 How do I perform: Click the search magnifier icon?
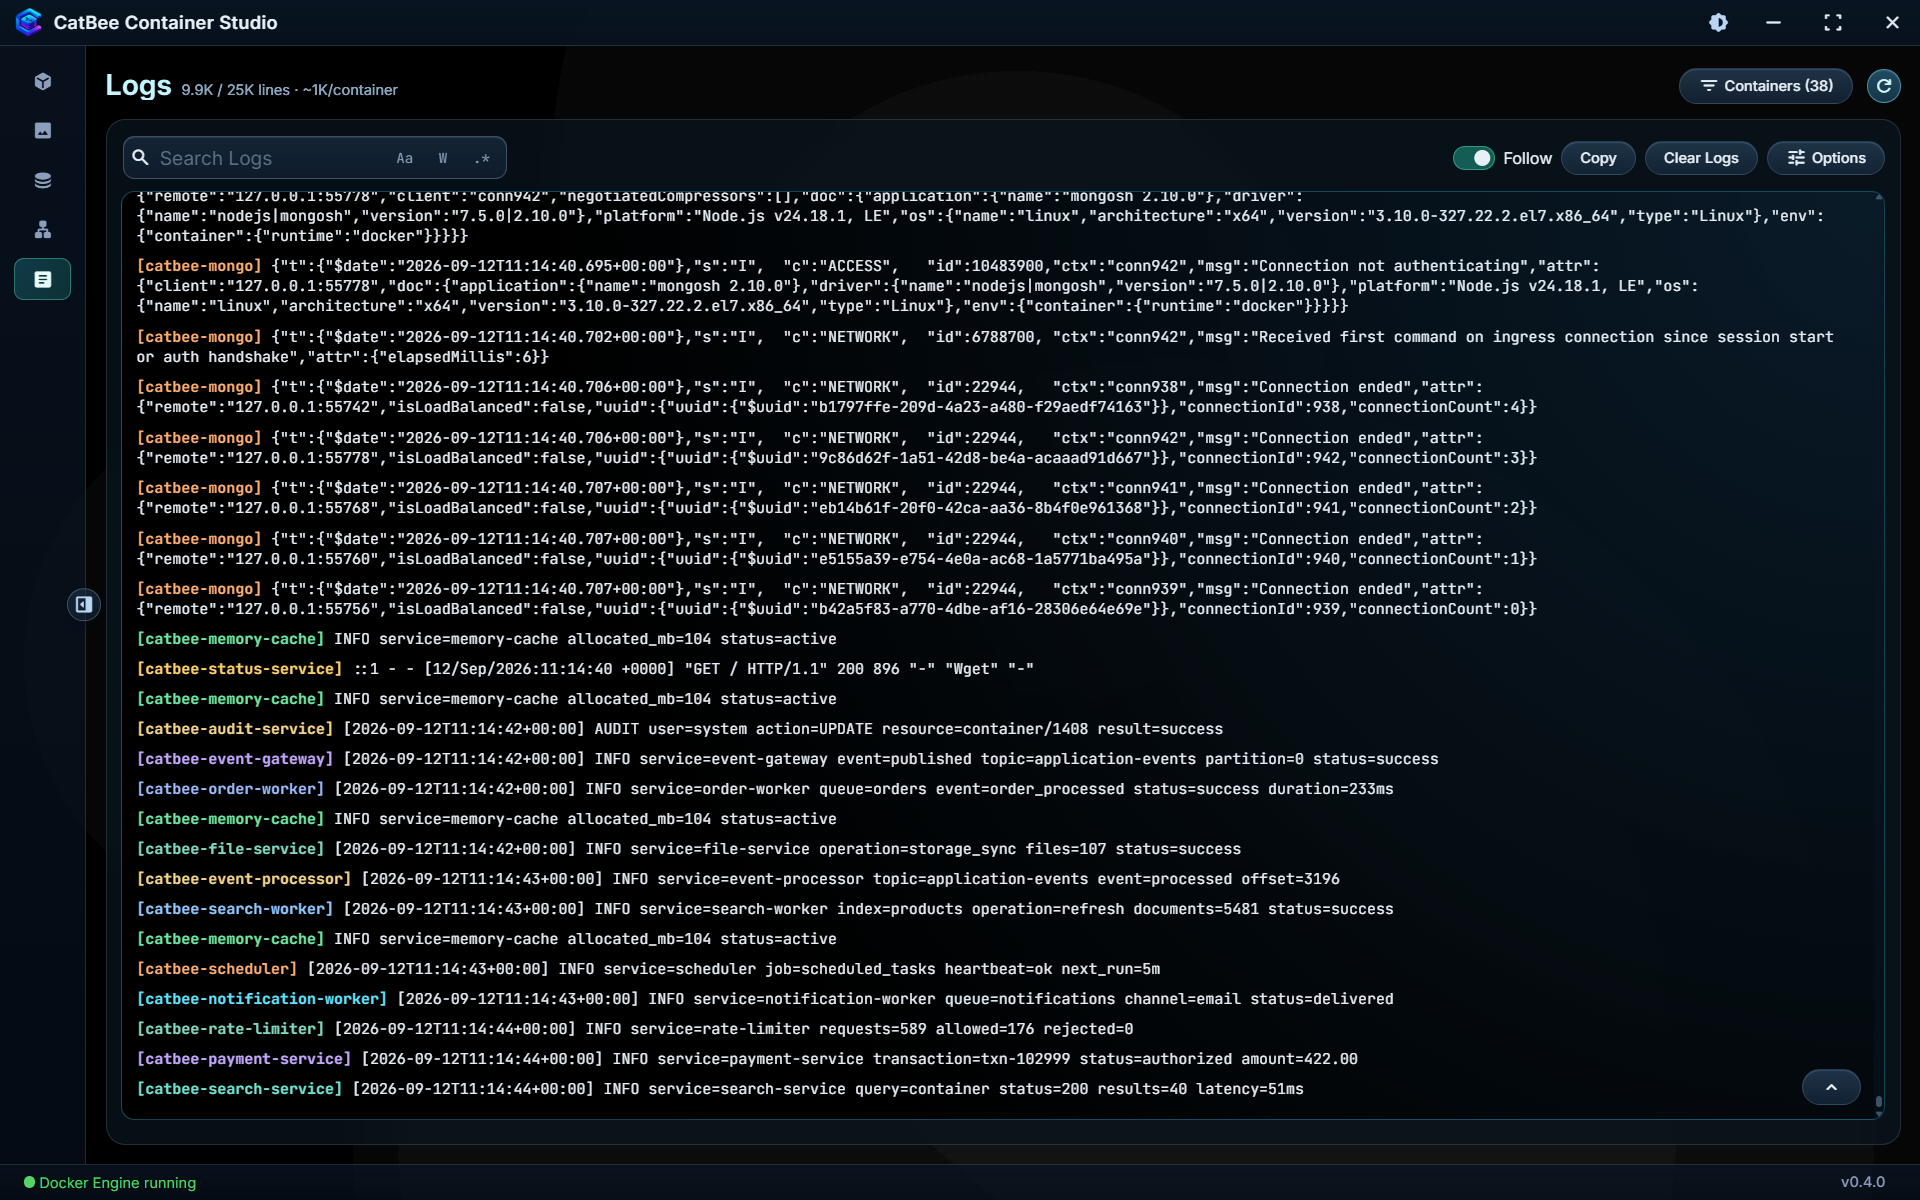141,158
